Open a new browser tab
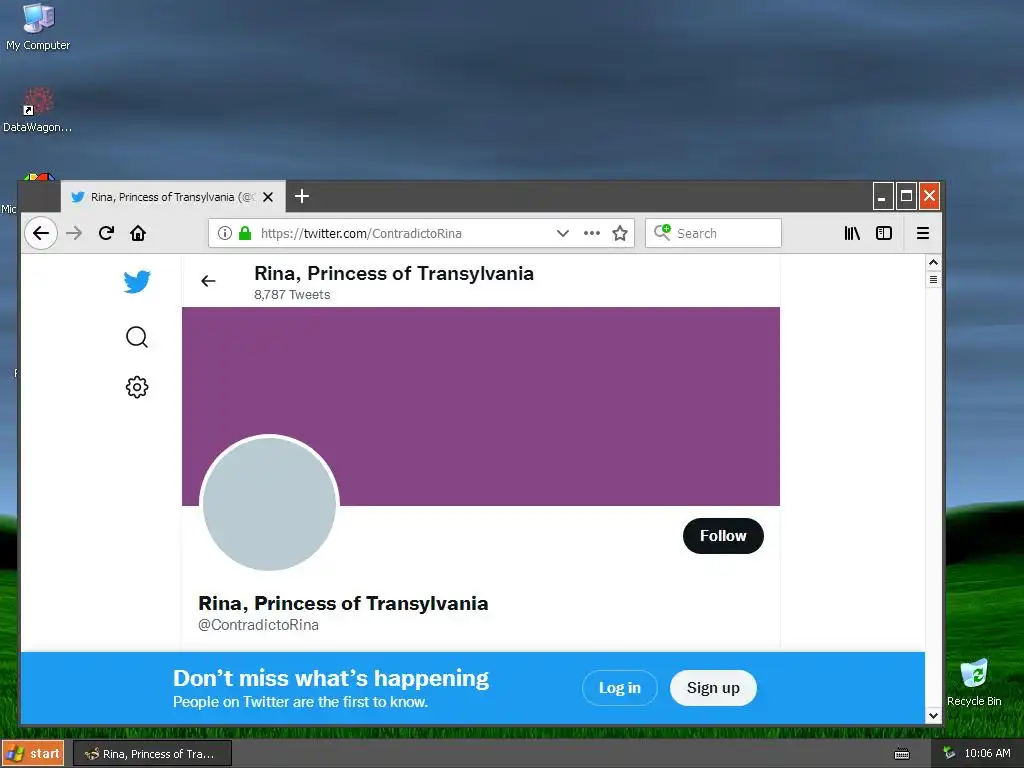 click(x=302, y=196)
